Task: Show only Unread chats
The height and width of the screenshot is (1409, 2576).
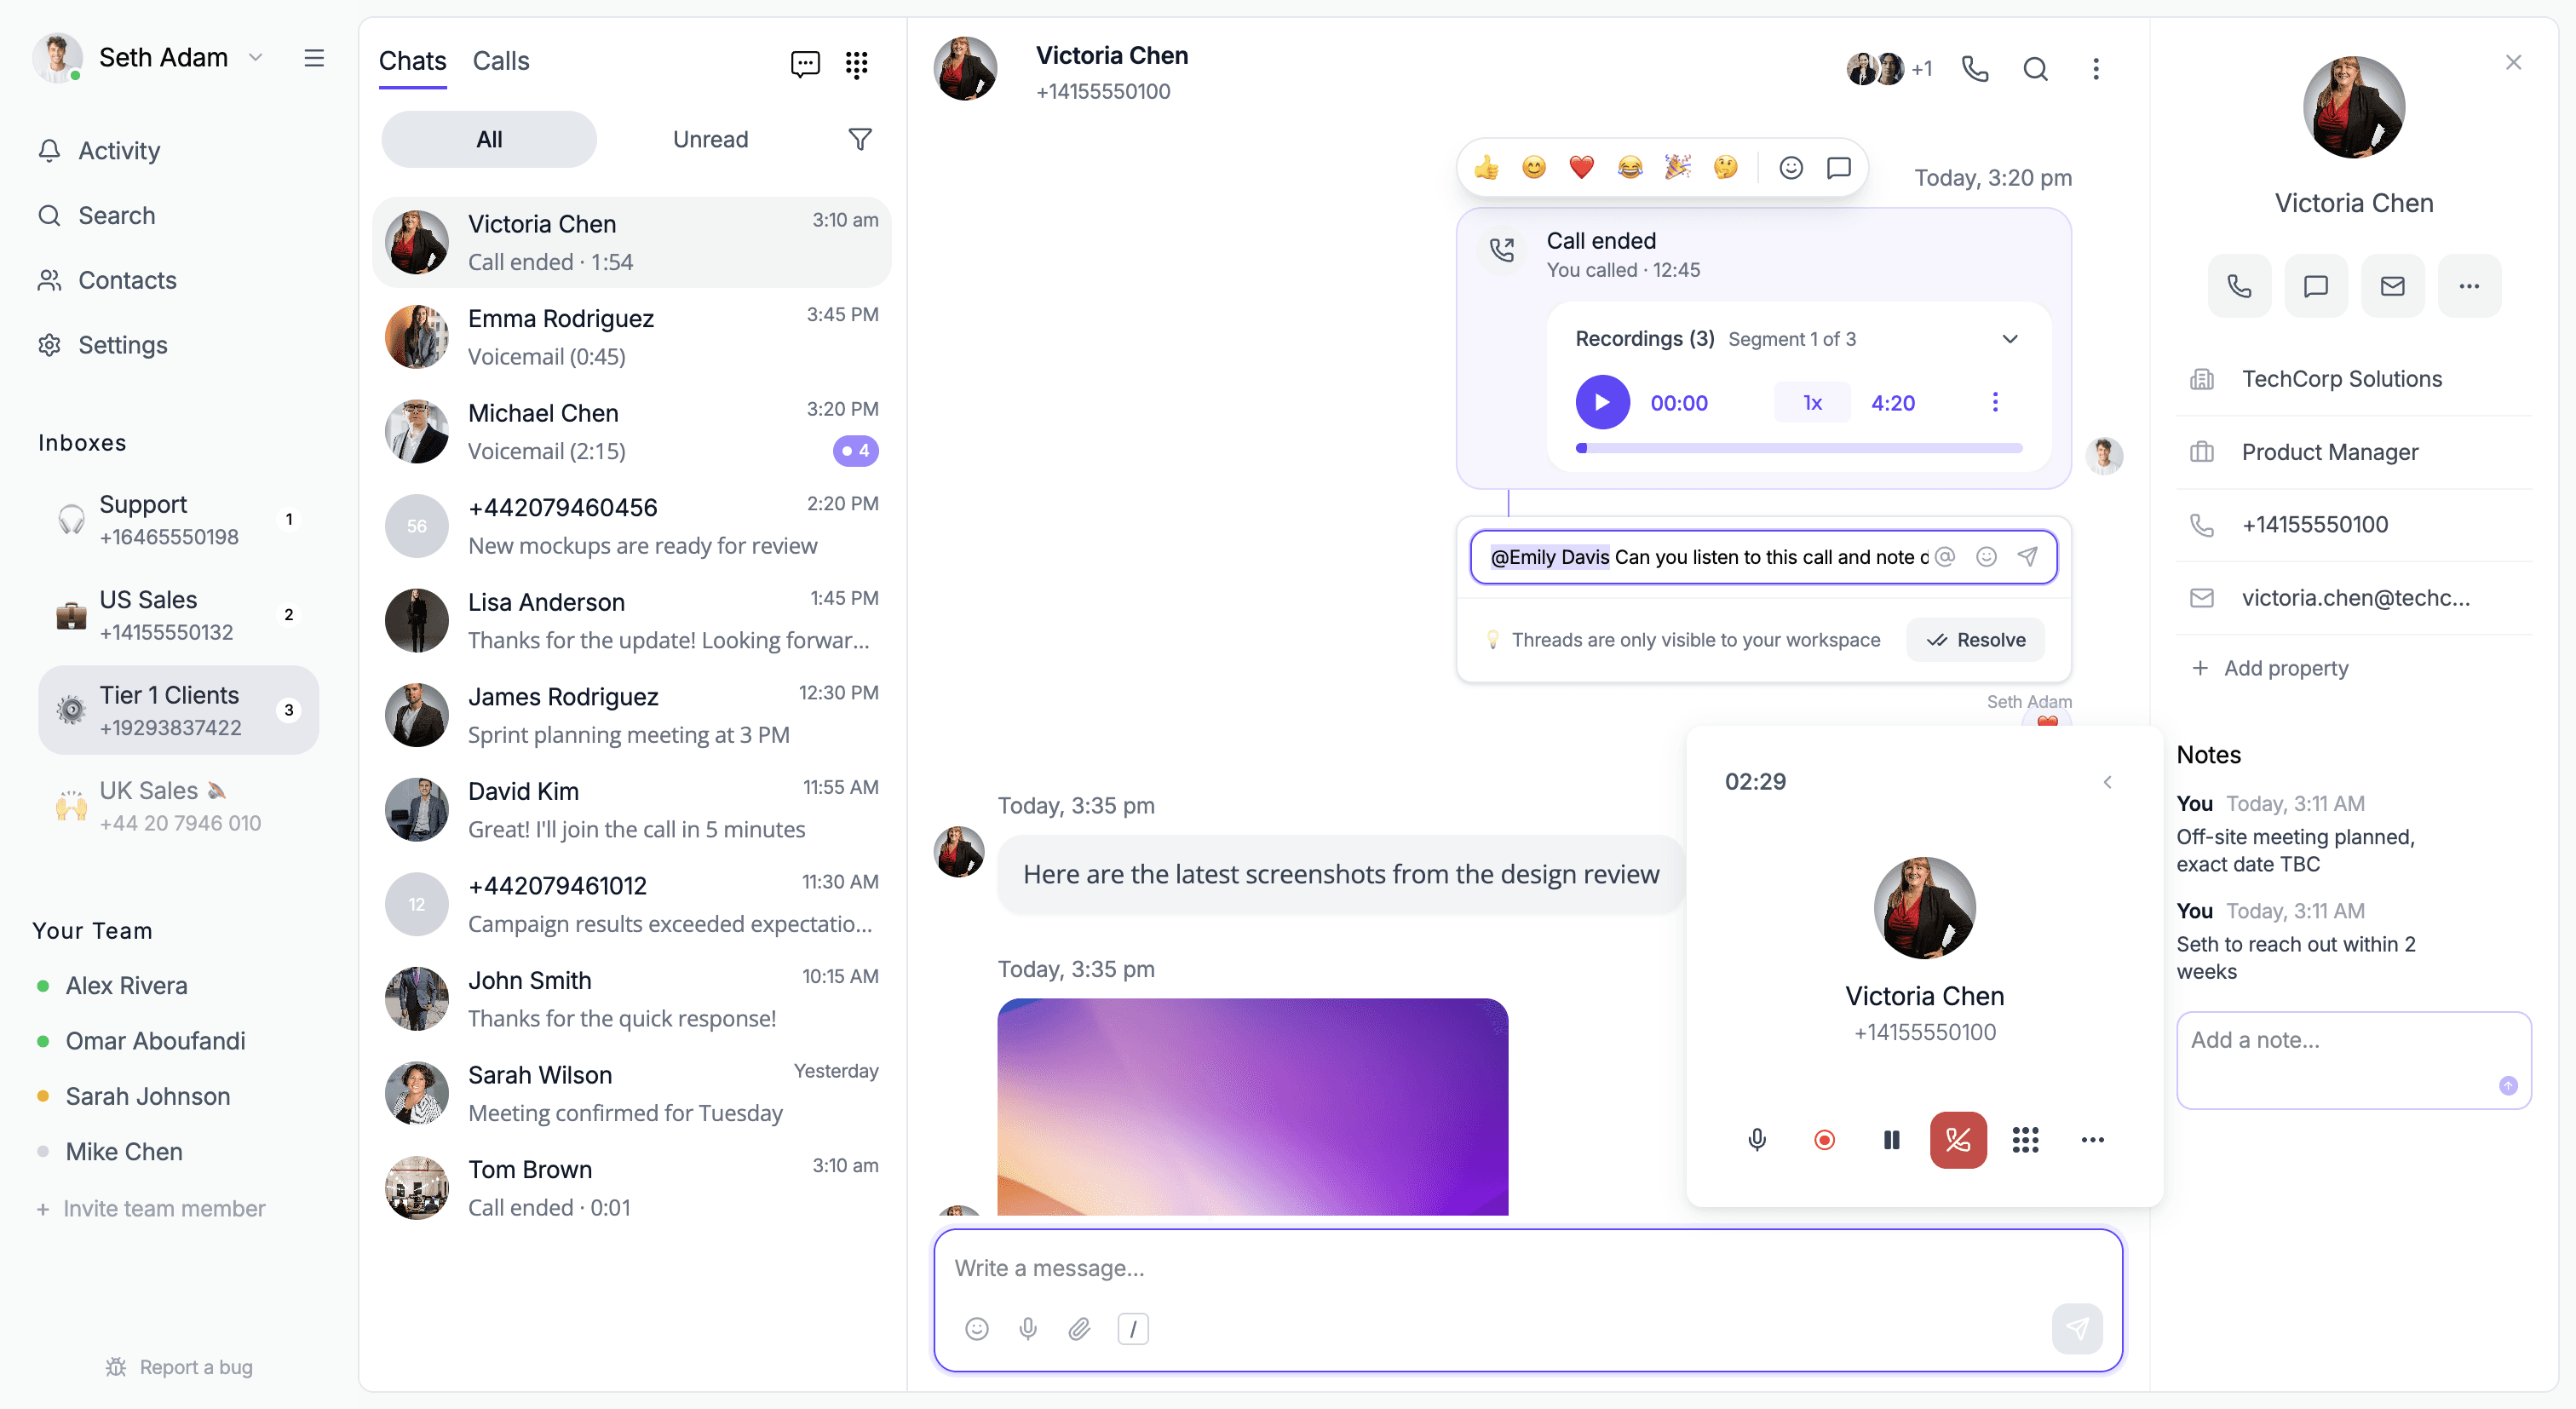Action: pyautogui.click(x=710, y=139)
